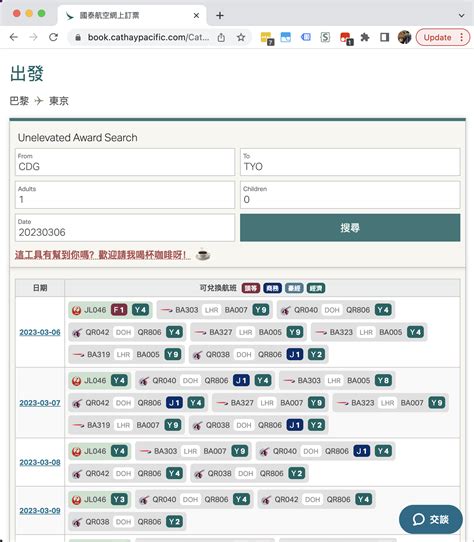The width and height of the screenshot is (474, 542).
Task: Click the JAL logo on 2023-03-08 row
Action: point(76,451)
